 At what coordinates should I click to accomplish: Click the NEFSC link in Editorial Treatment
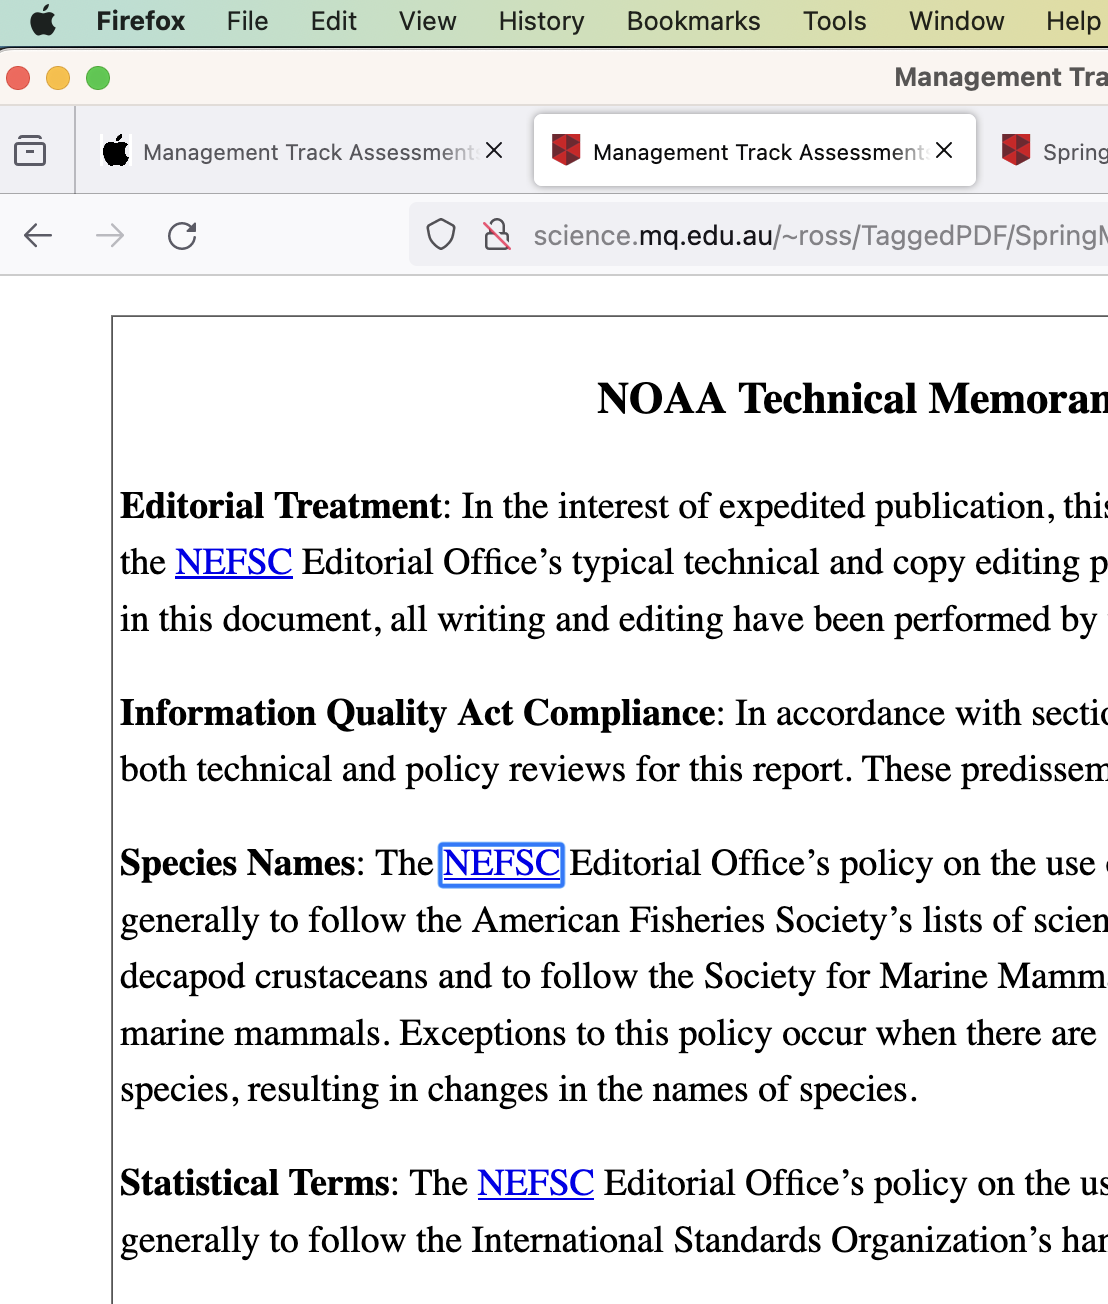[234, 563]
